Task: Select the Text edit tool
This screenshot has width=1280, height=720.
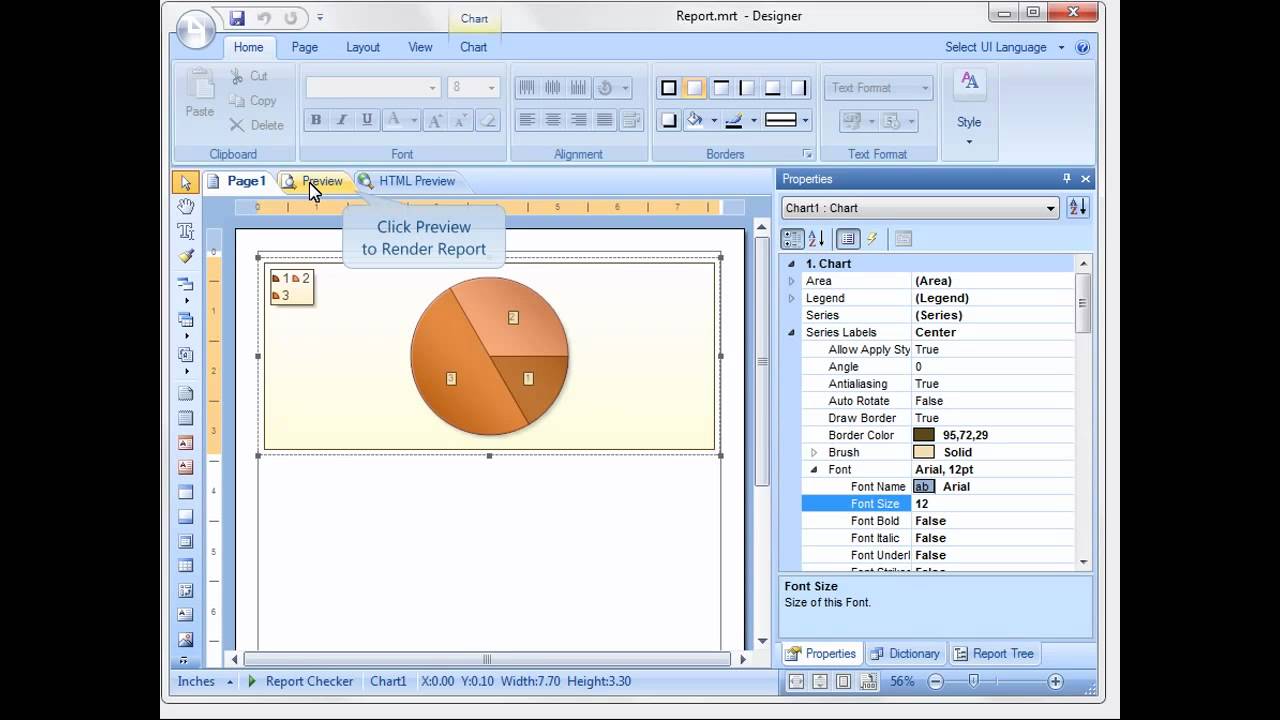Action: pos(185,231)
